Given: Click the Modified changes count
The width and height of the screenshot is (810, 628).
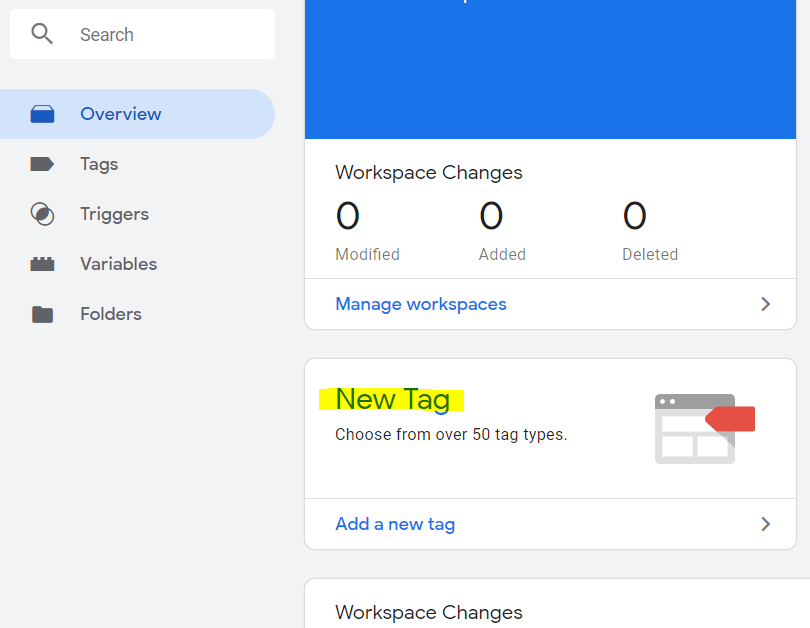Looking at the screenshot, I should pos(348,217).
